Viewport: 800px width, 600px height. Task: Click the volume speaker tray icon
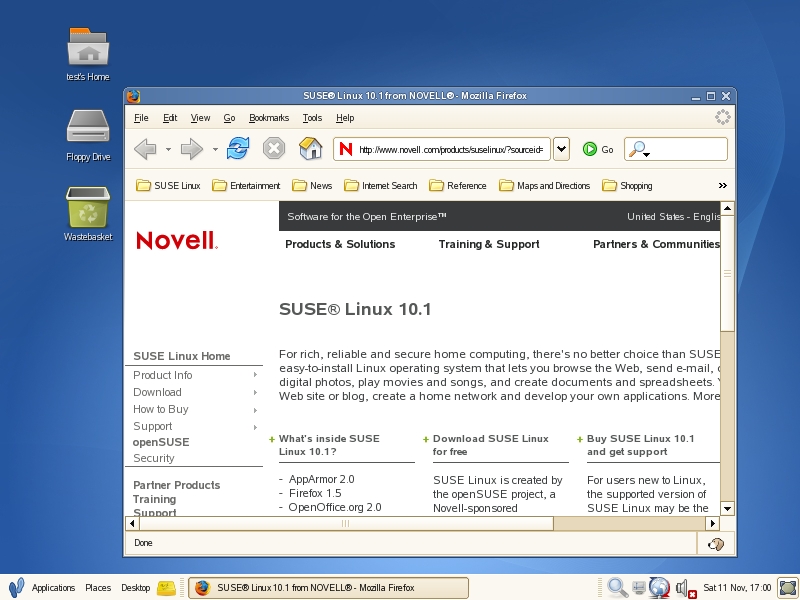[683, 588]
